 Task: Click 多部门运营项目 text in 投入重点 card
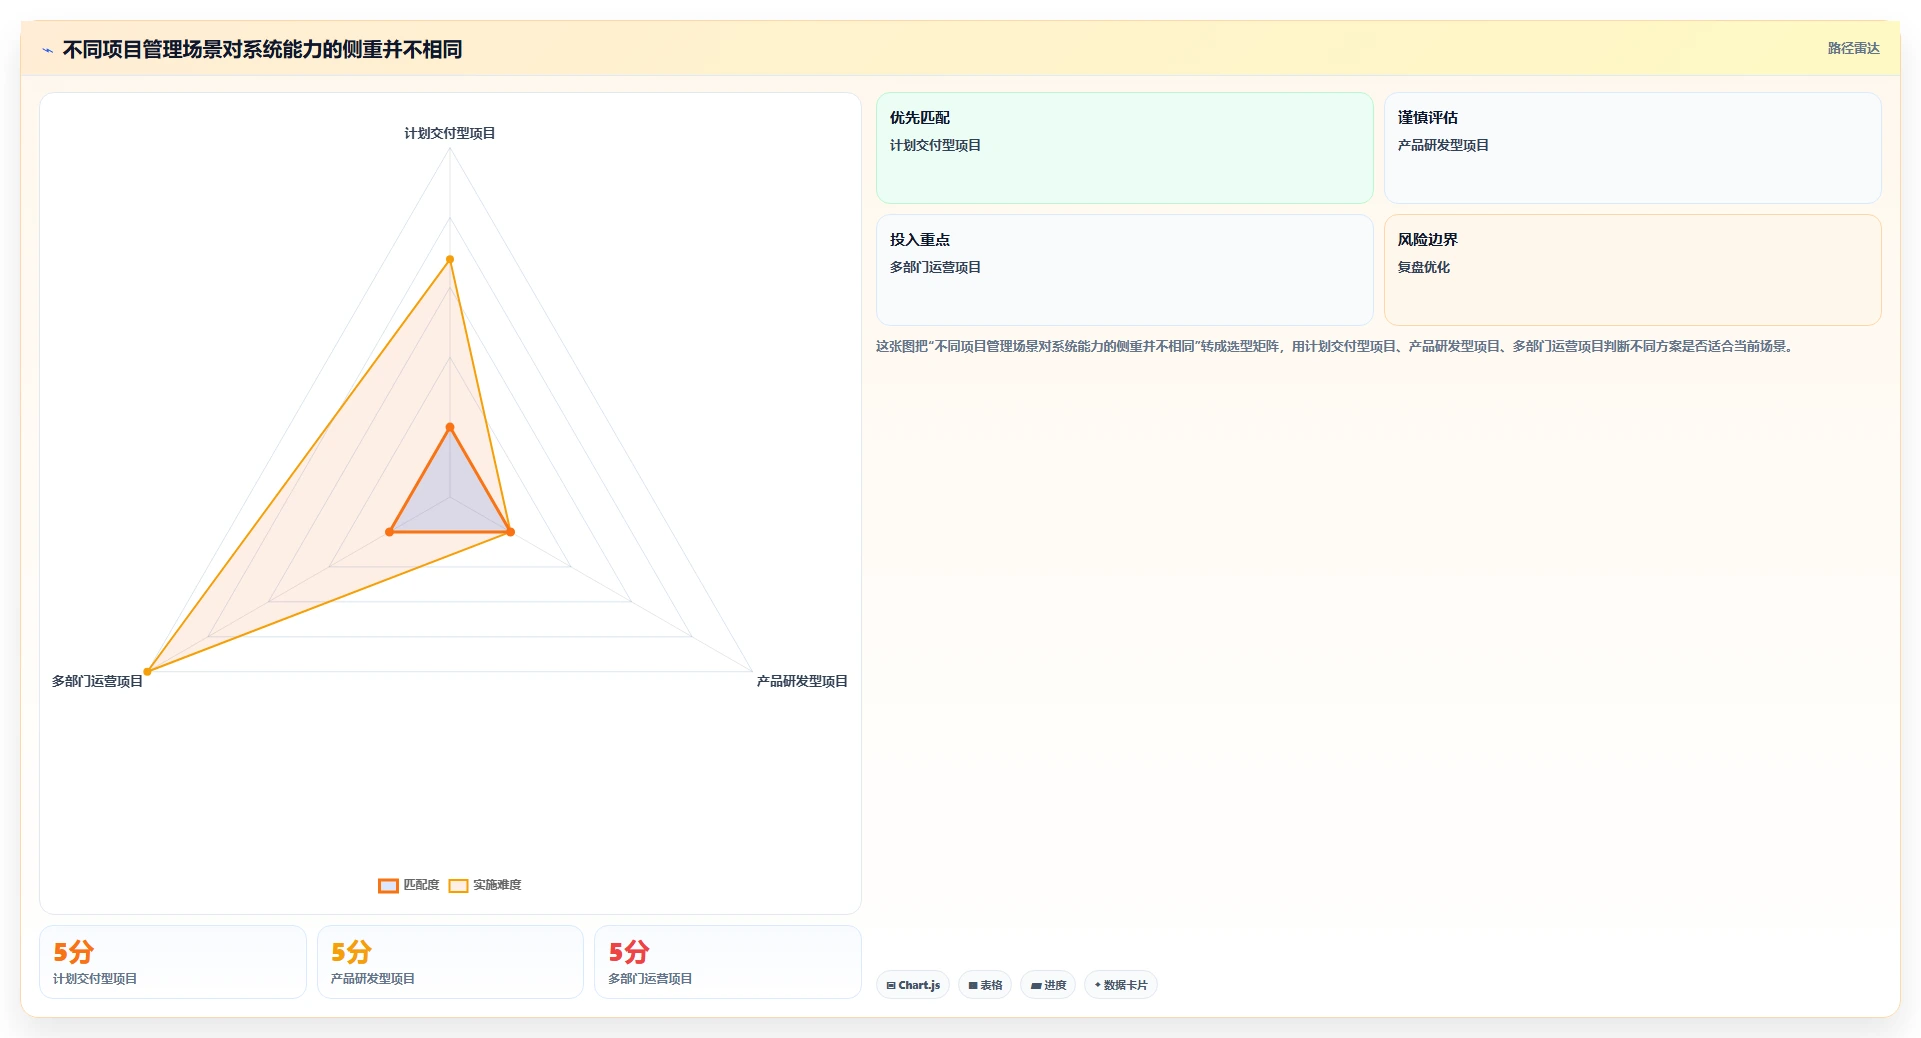(x=935, y=267)
